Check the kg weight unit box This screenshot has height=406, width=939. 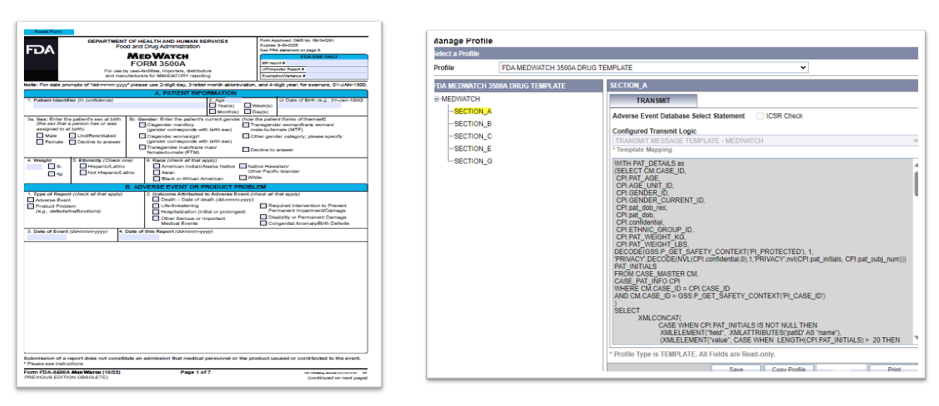coord(52,174)
